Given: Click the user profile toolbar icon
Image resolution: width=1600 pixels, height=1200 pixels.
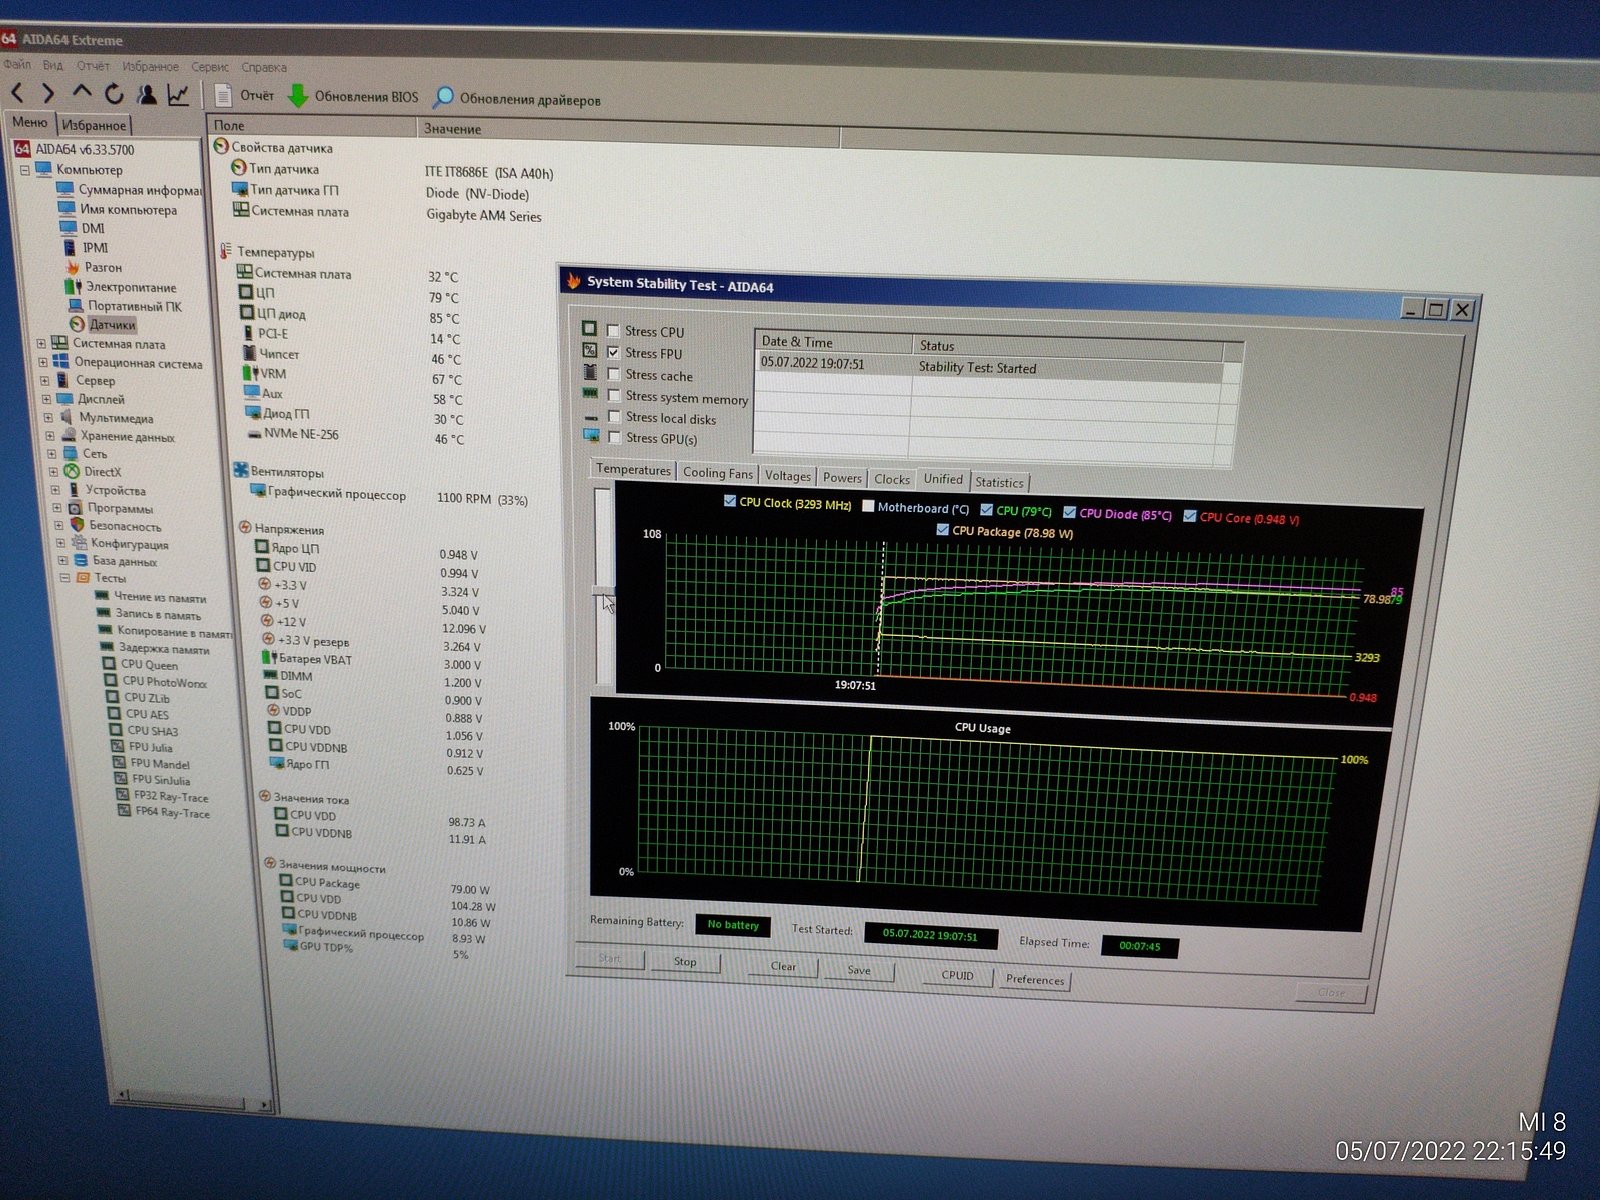Looking at the screenshot, I should click(x=147, y=94).
